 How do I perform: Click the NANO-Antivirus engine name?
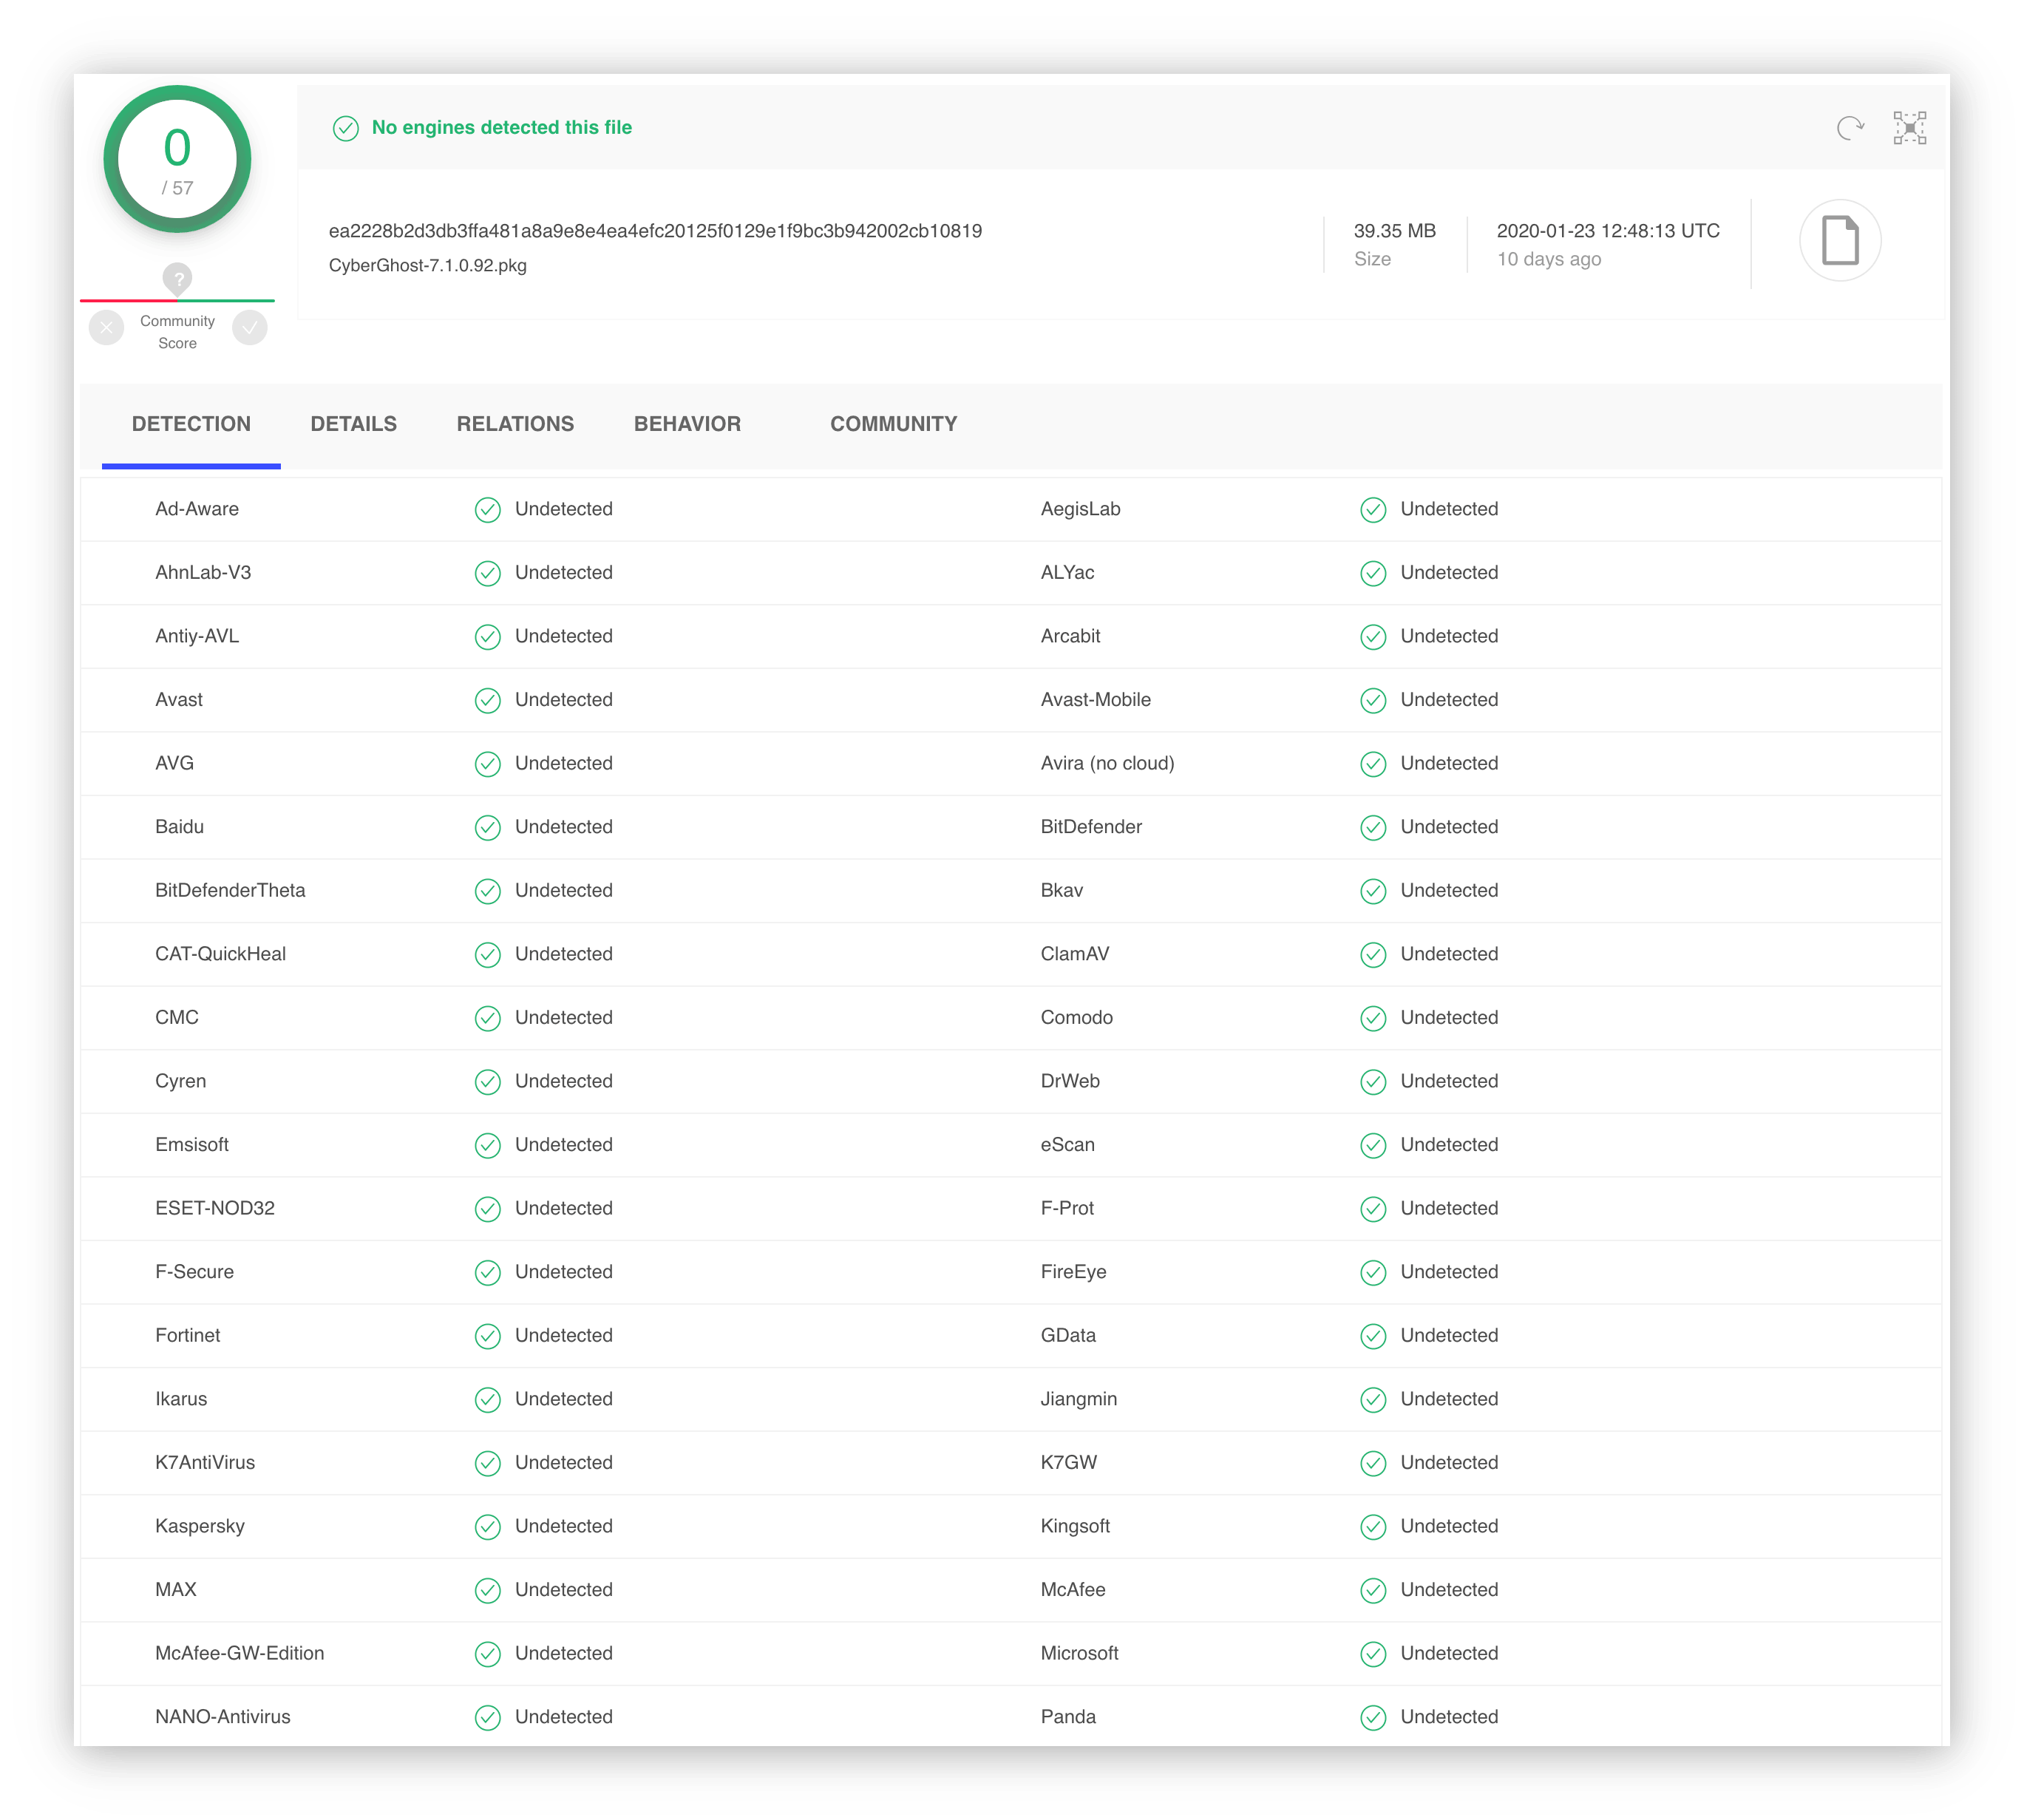222,1717
